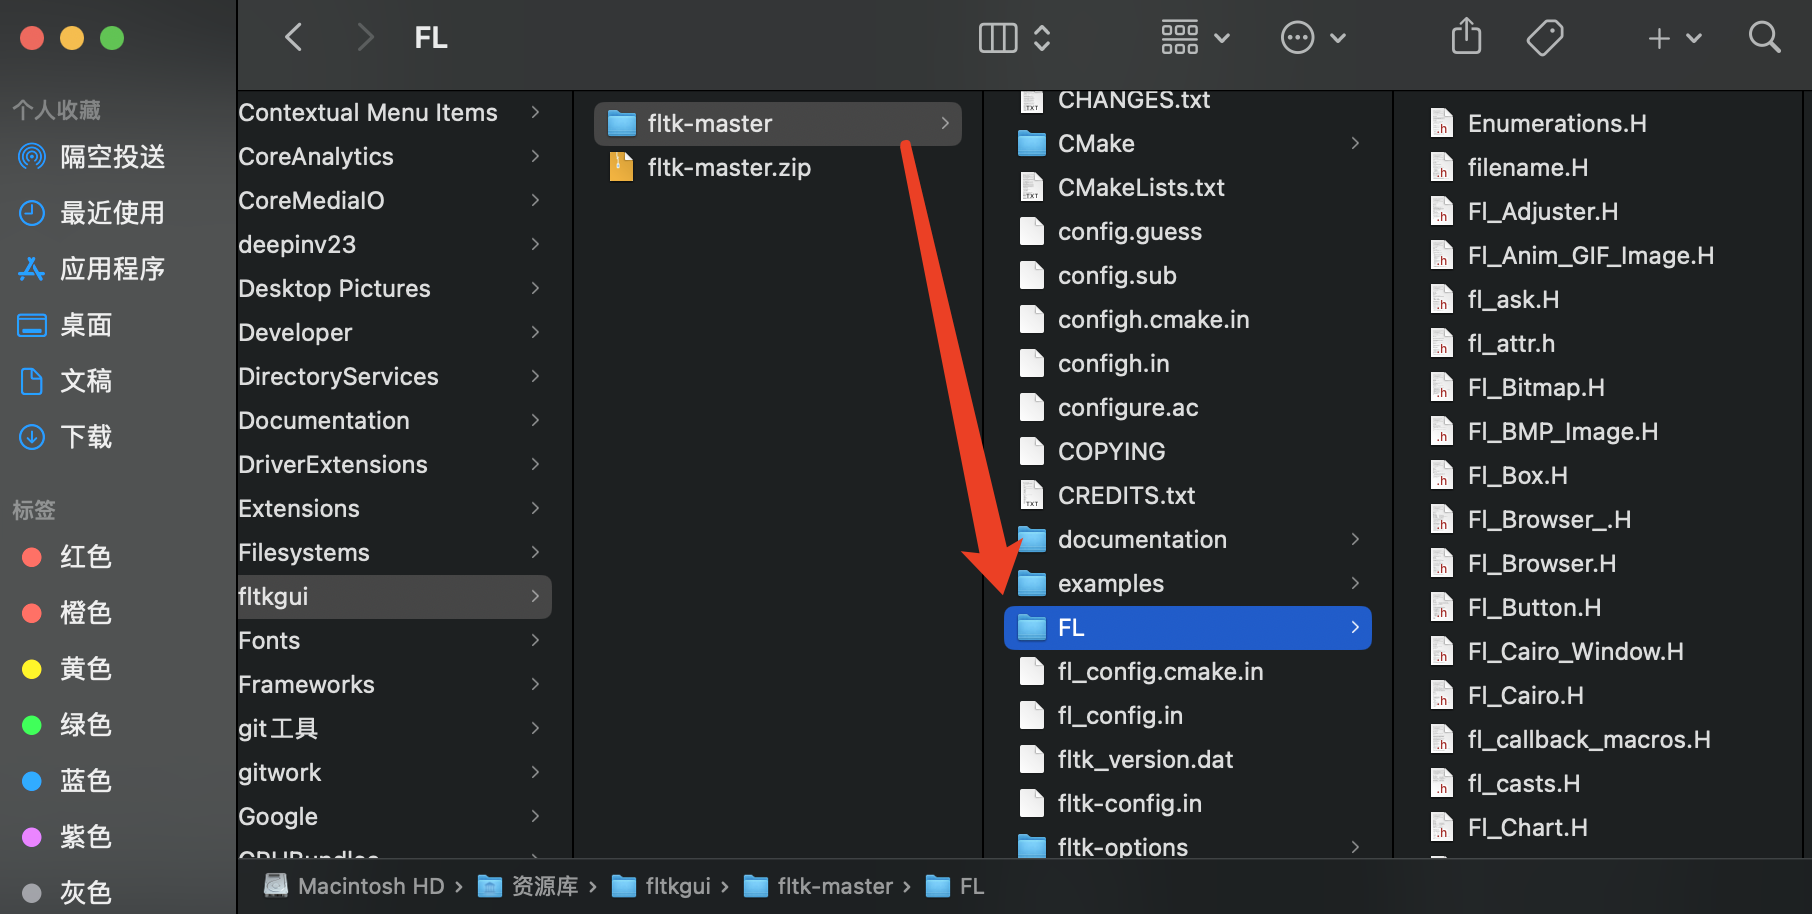Expand the documentation folder chevron
Image resolution: width=1812 pixels, height=914 pixels.
pos(1355,539)
